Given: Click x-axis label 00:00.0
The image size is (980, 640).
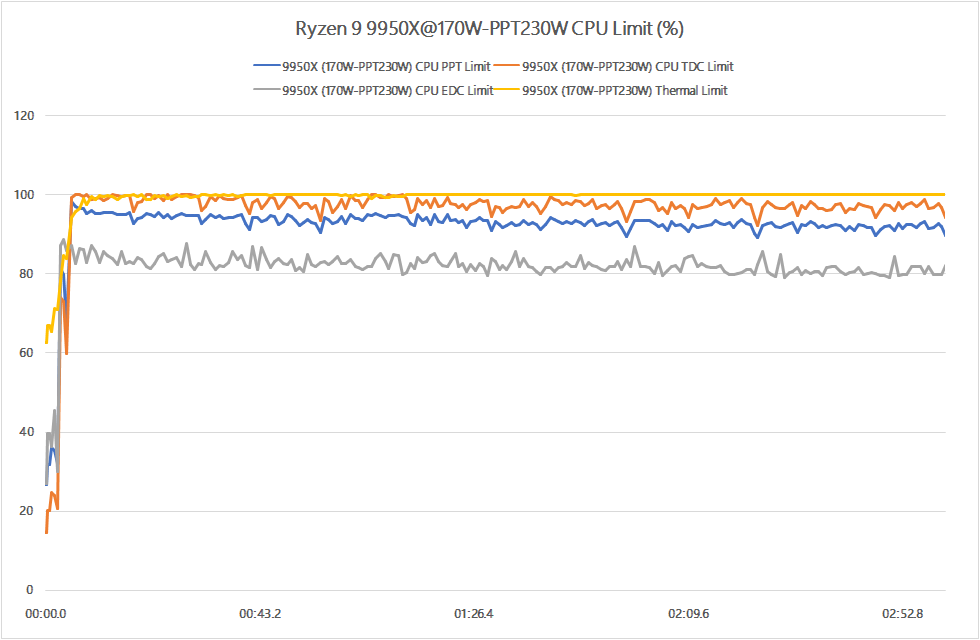Looking at the screenshot, I should point(46,614).
